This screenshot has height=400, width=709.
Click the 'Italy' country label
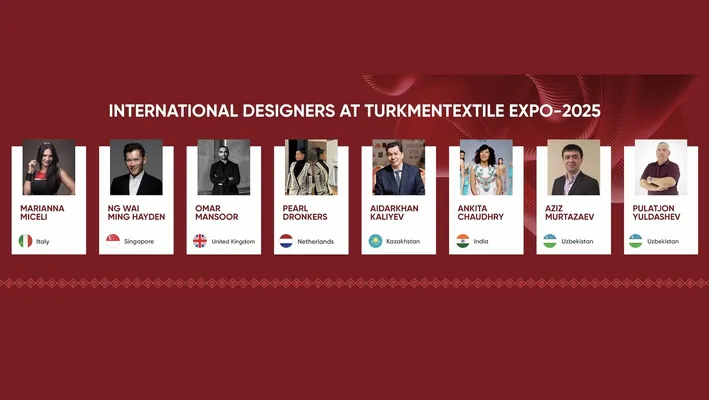click(43, 241)
